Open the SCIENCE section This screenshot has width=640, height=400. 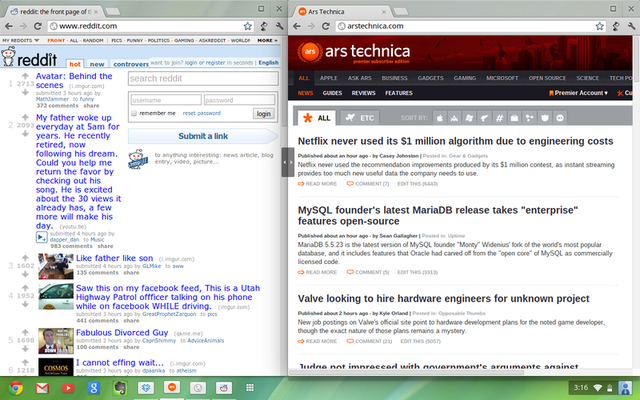coord(587,78)
